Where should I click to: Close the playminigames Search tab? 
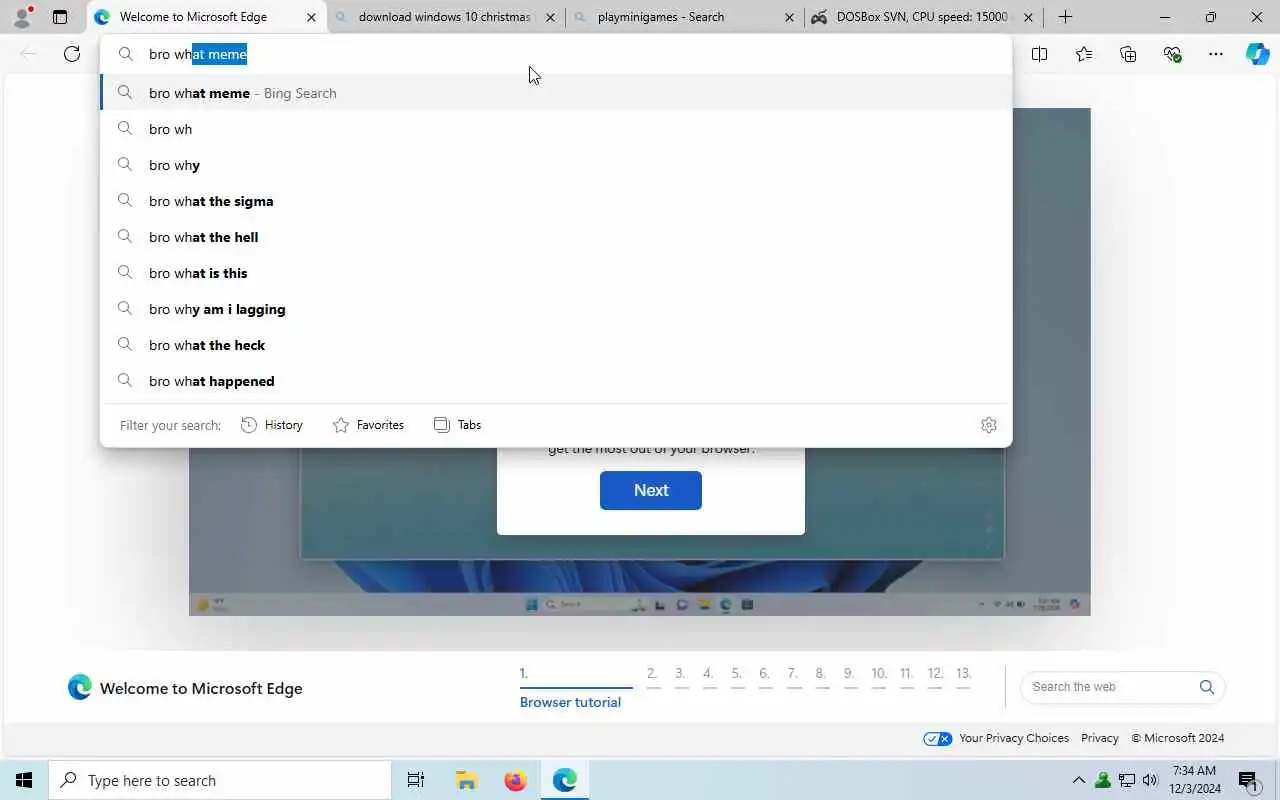(789, 17)
